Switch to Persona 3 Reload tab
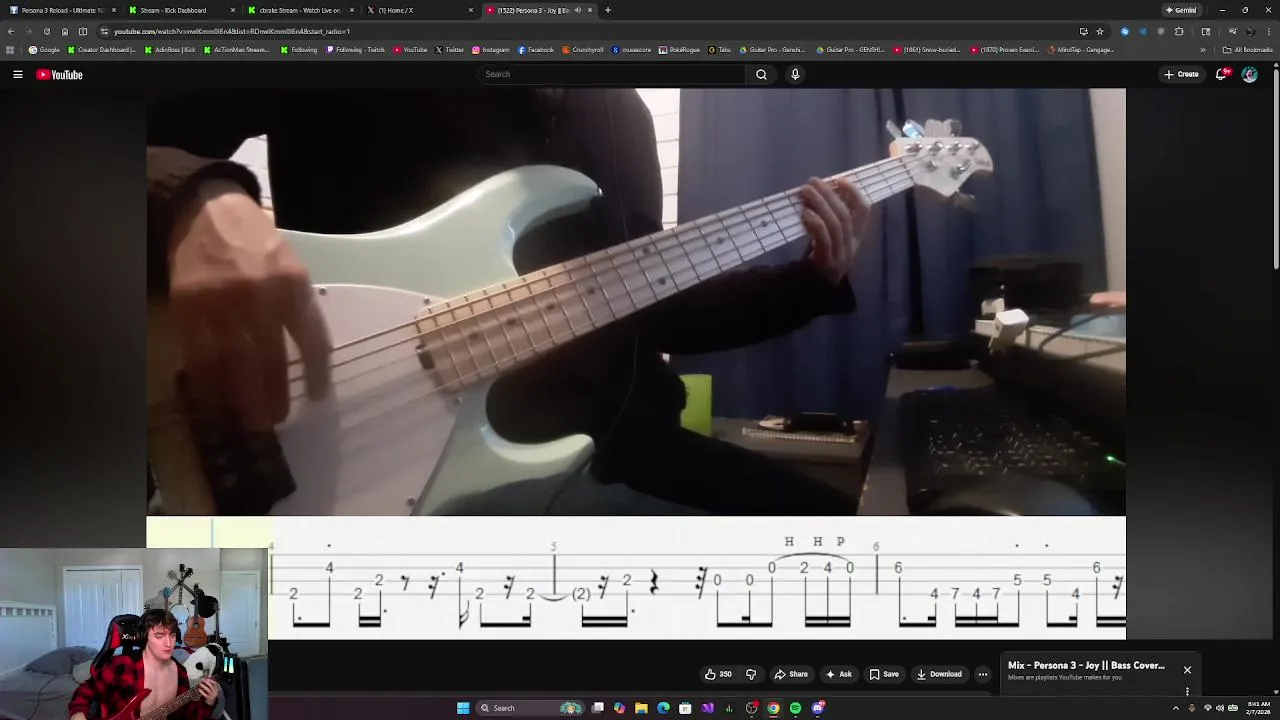 (60, 10)
